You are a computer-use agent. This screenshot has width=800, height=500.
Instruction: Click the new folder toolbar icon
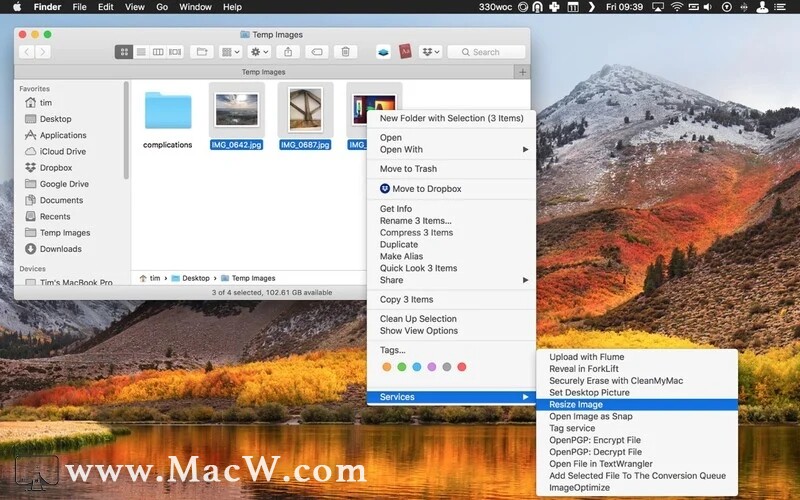(202, 52)
